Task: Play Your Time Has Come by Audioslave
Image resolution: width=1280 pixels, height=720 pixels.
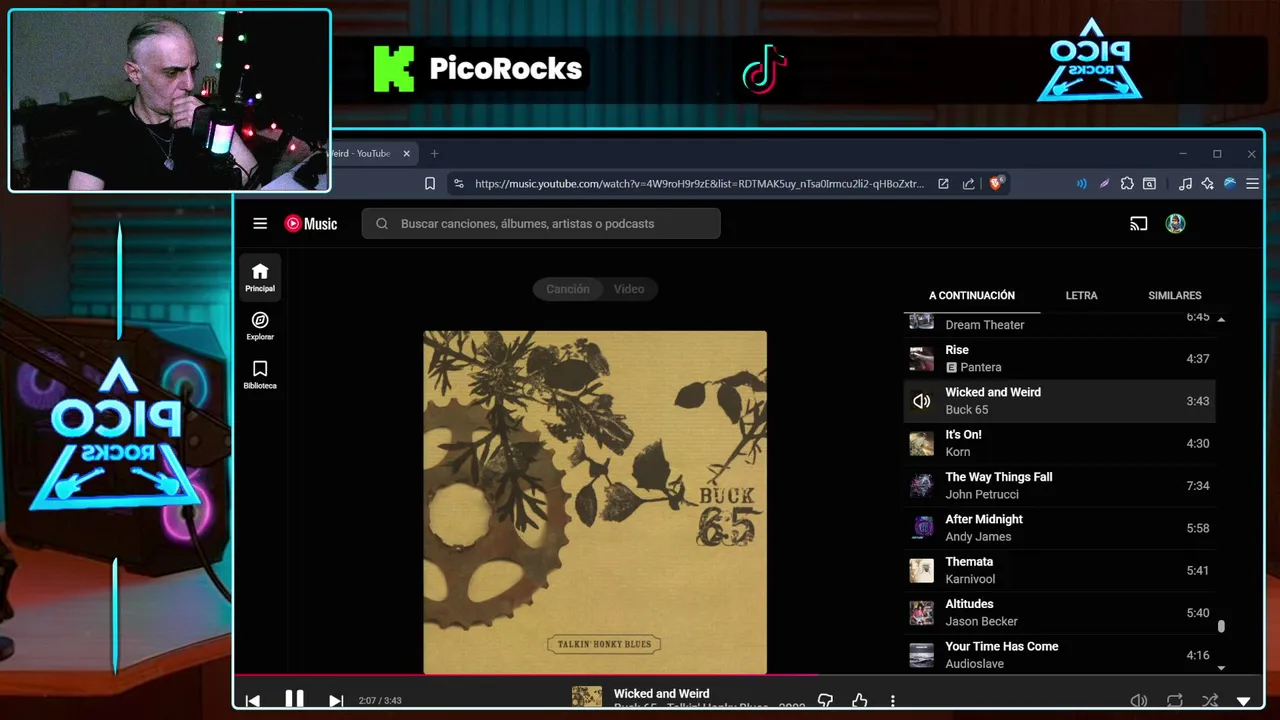Action: 1059,655
